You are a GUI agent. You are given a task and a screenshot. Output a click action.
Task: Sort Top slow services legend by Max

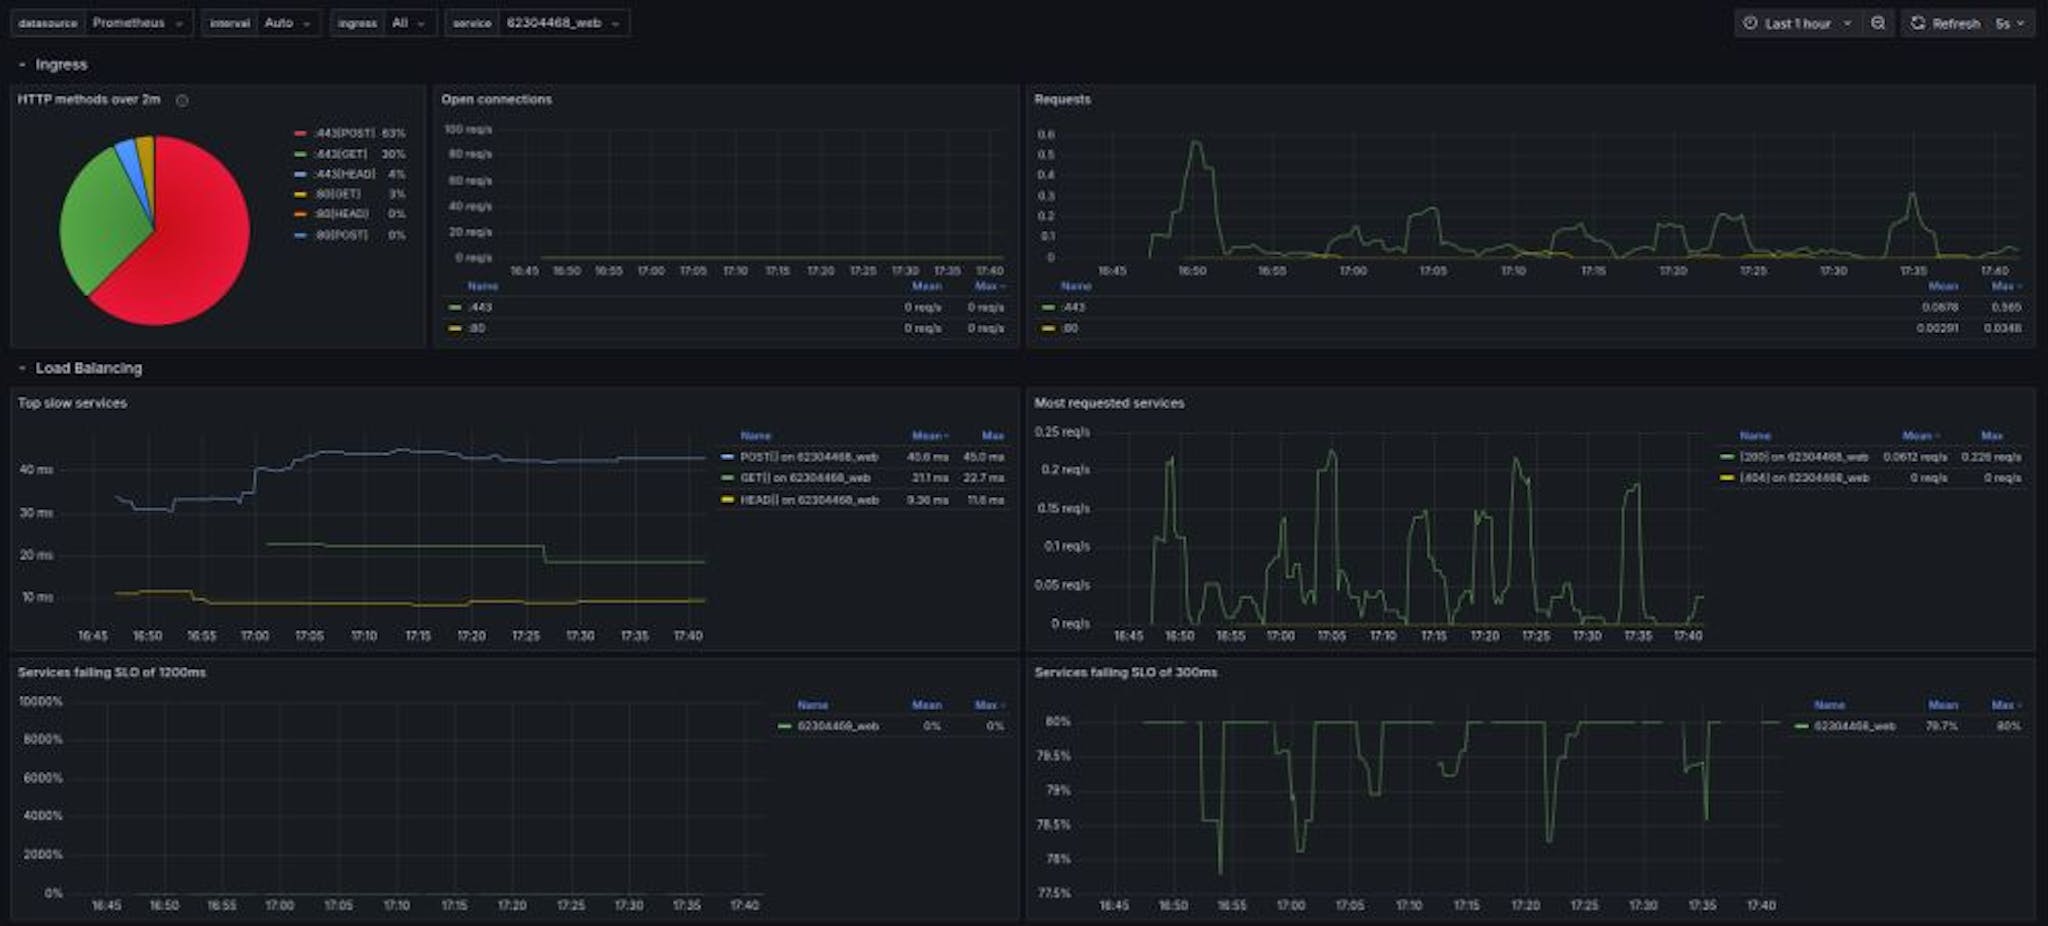pos(992,436)
